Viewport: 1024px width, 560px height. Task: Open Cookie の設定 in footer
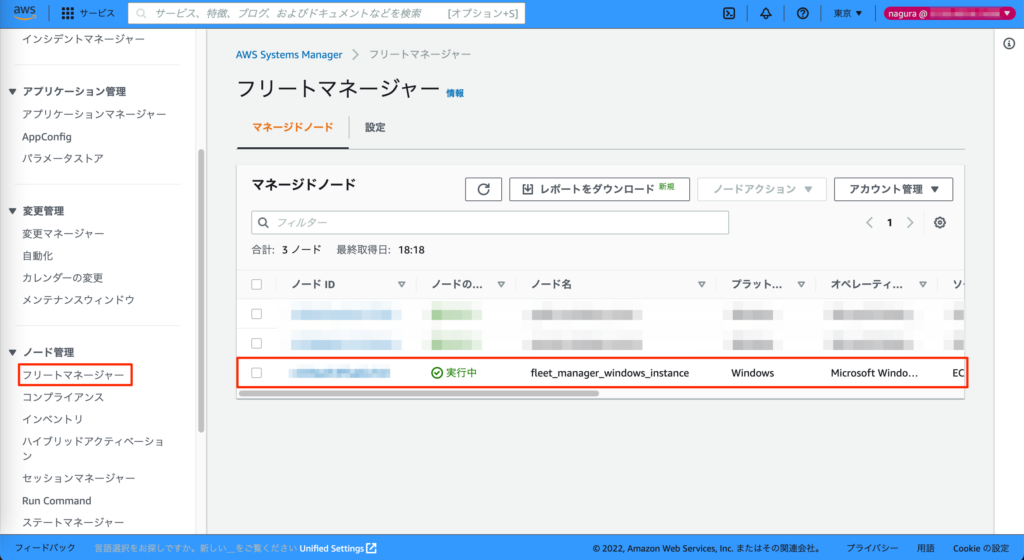[981, 548]
